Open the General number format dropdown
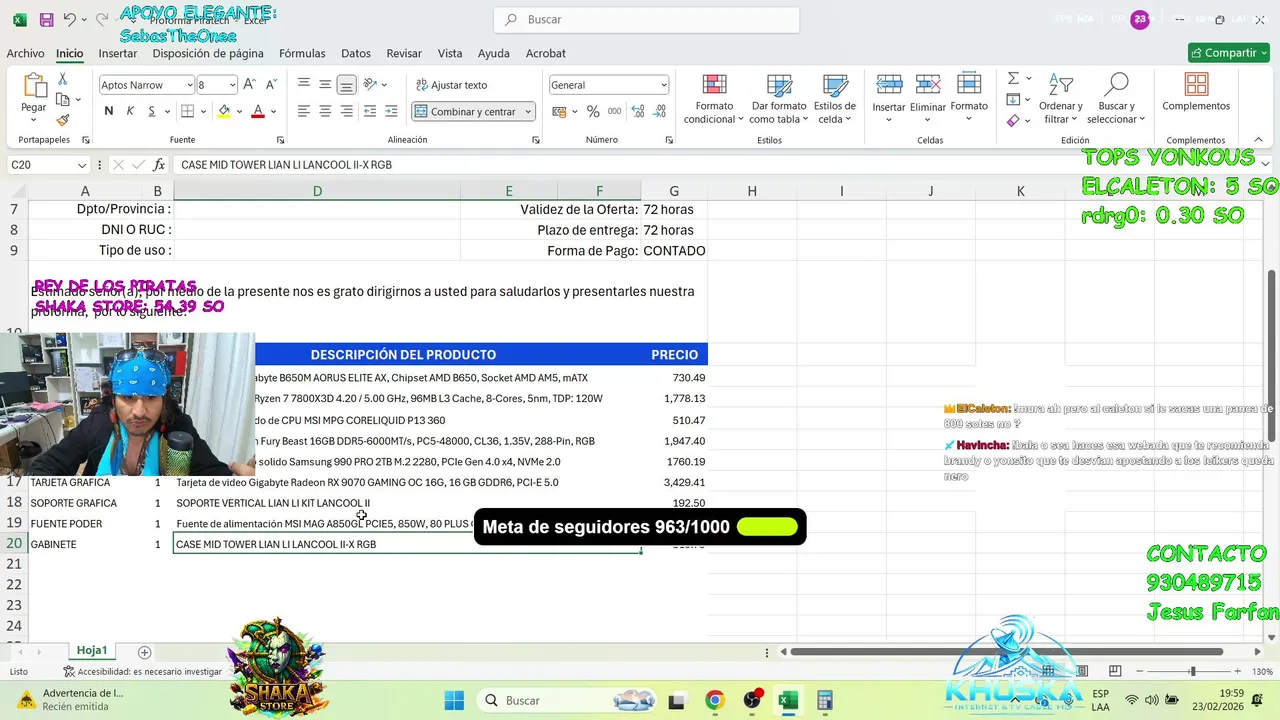This screenshot has width=1280, height=720. pyautogui.click(x=662, y=85)
